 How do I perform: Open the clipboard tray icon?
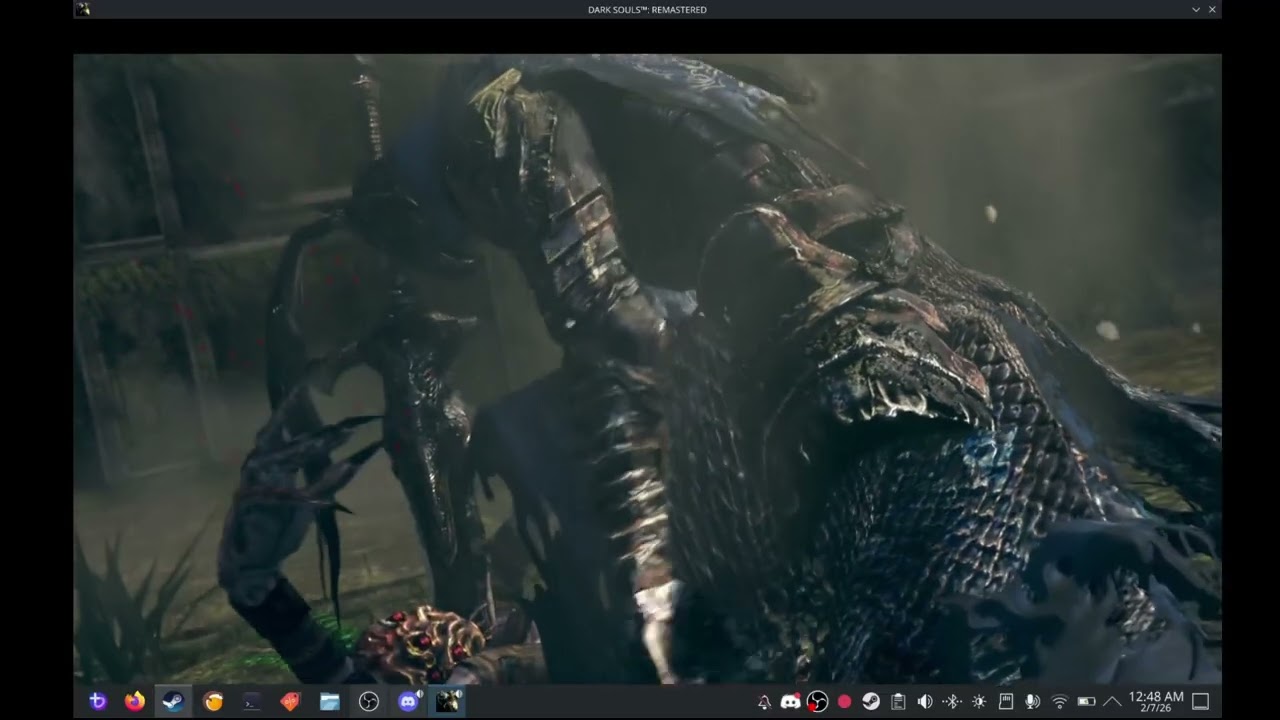point(898,702)
